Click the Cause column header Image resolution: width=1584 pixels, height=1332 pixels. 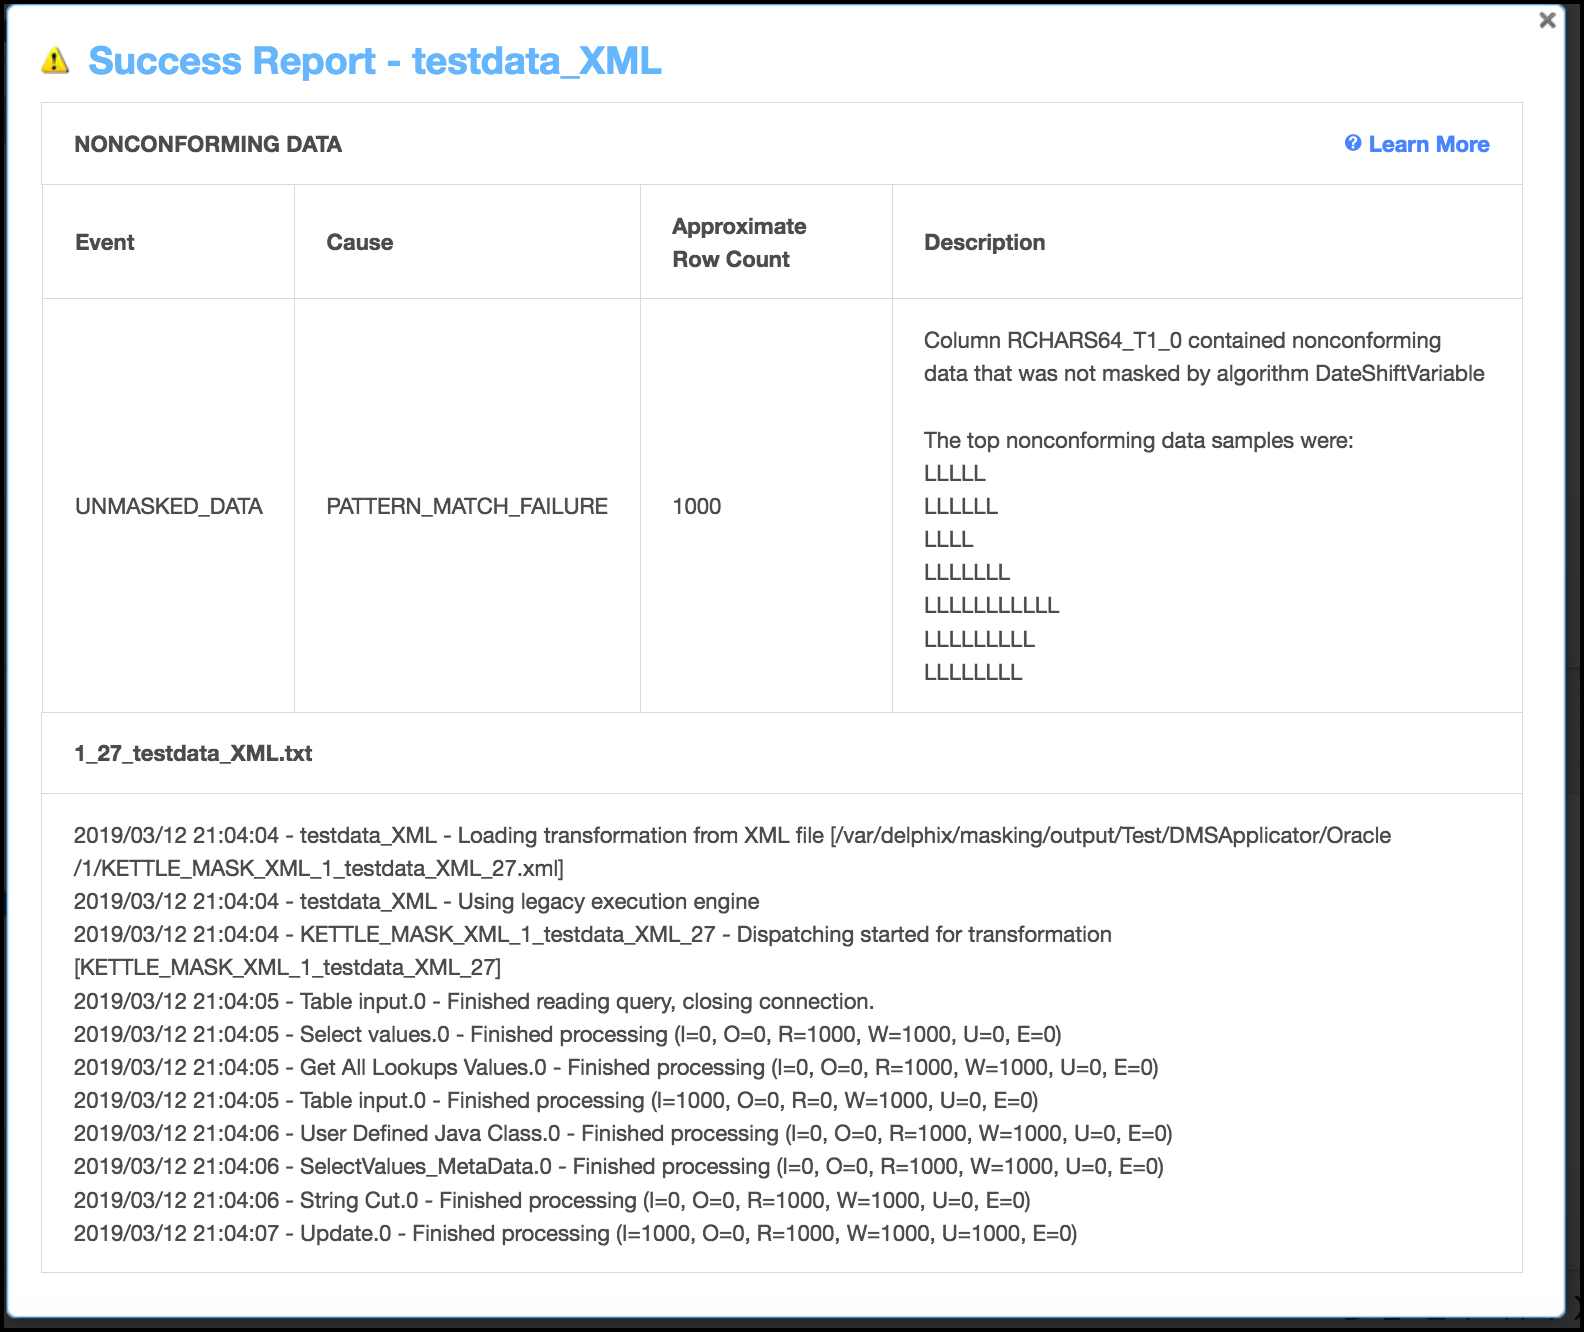(360, 242)
